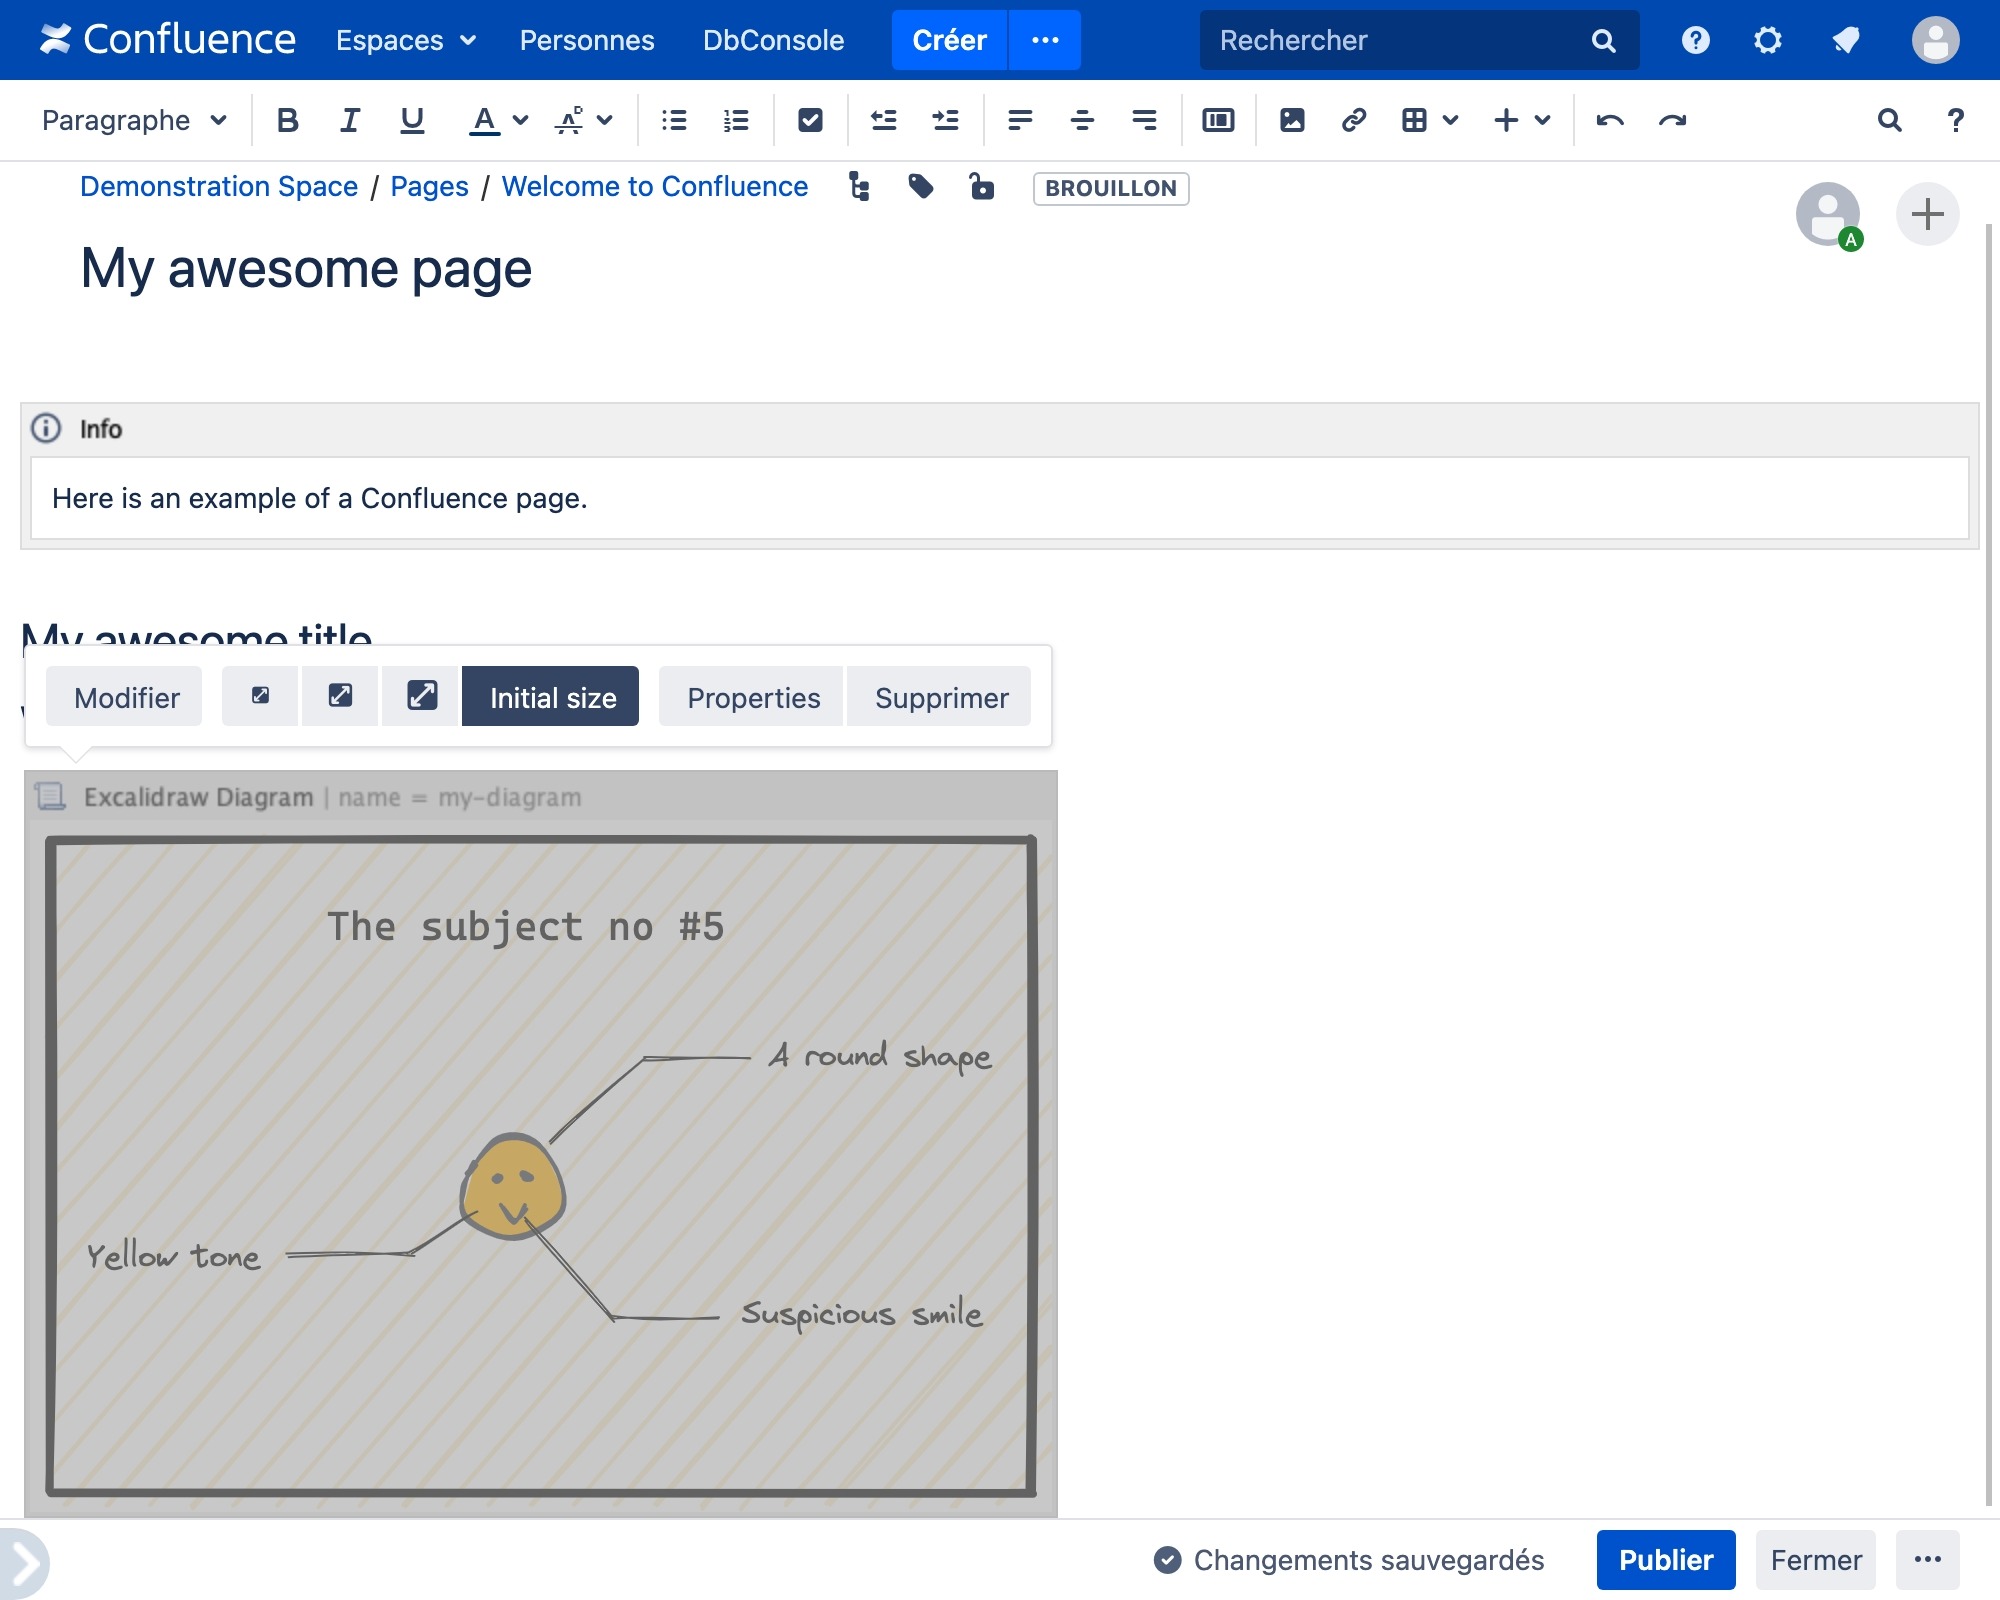This screenshot has height=1600, width=2000.
Task: Open the page layout tool
Action: (1218, 120)
